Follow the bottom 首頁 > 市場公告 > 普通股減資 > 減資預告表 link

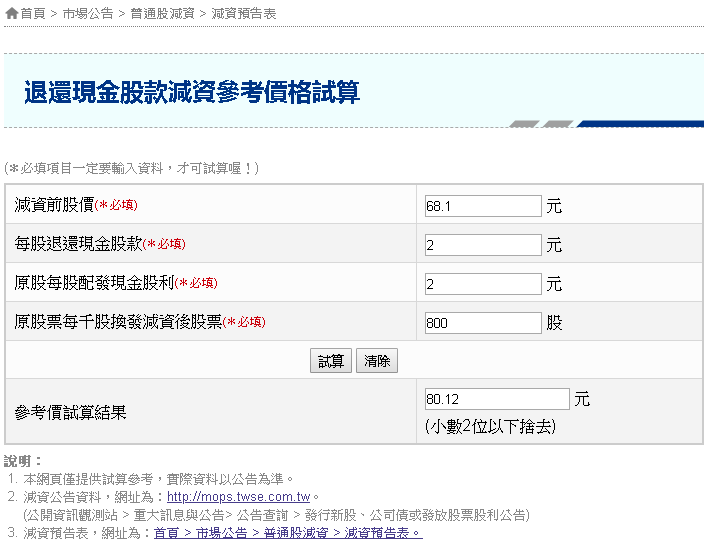(288, 533)
